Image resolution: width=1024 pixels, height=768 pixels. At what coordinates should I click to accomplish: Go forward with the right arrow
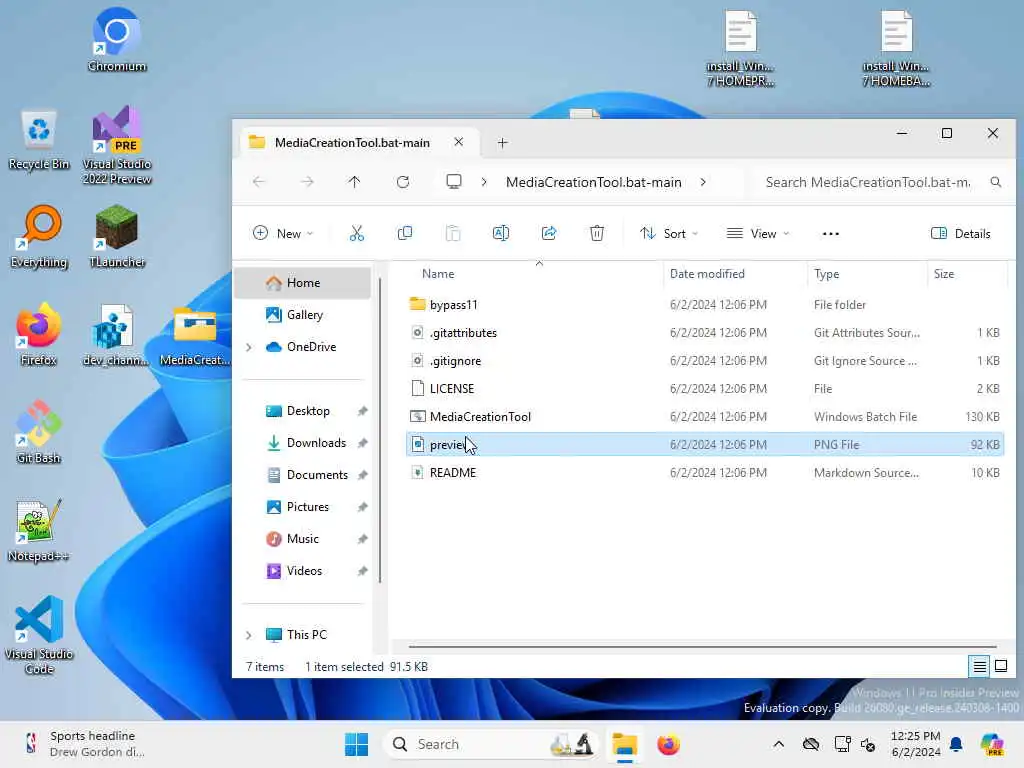tap(307, 182)
